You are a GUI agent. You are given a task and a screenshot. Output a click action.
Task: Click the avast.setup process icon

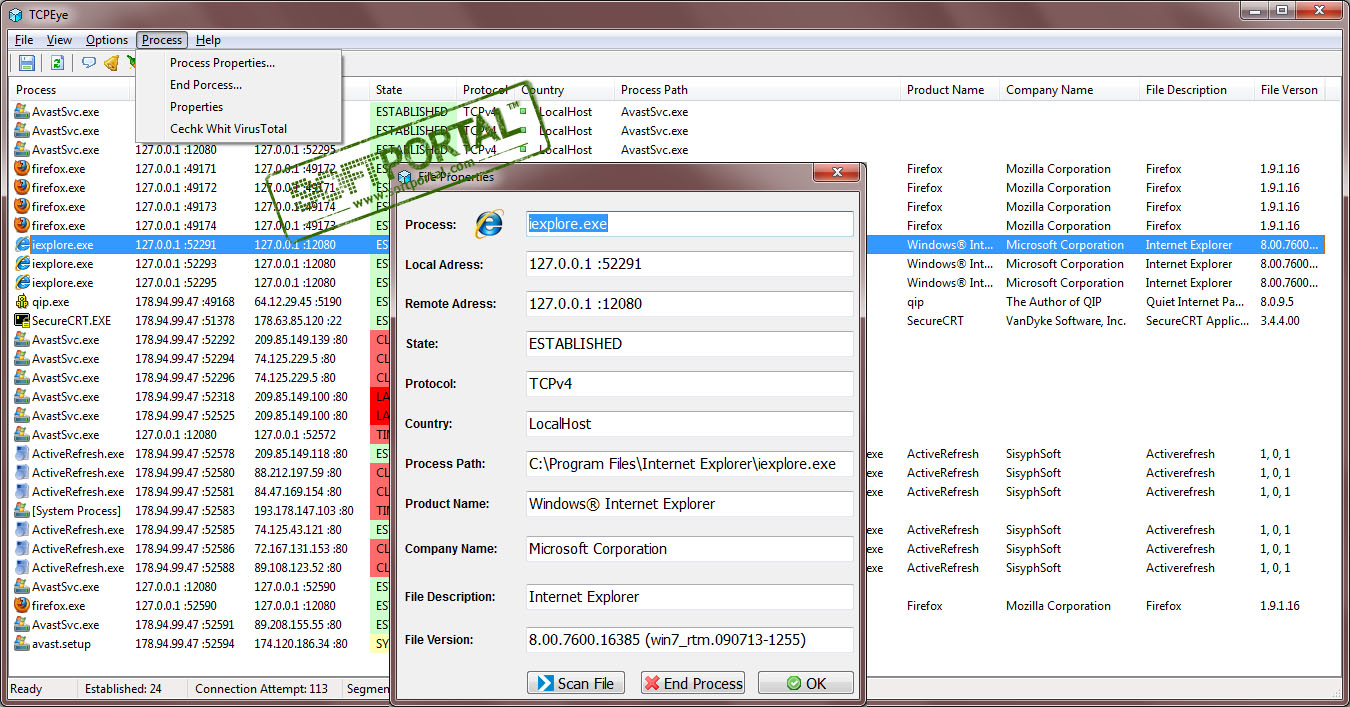tap(22, 644)
